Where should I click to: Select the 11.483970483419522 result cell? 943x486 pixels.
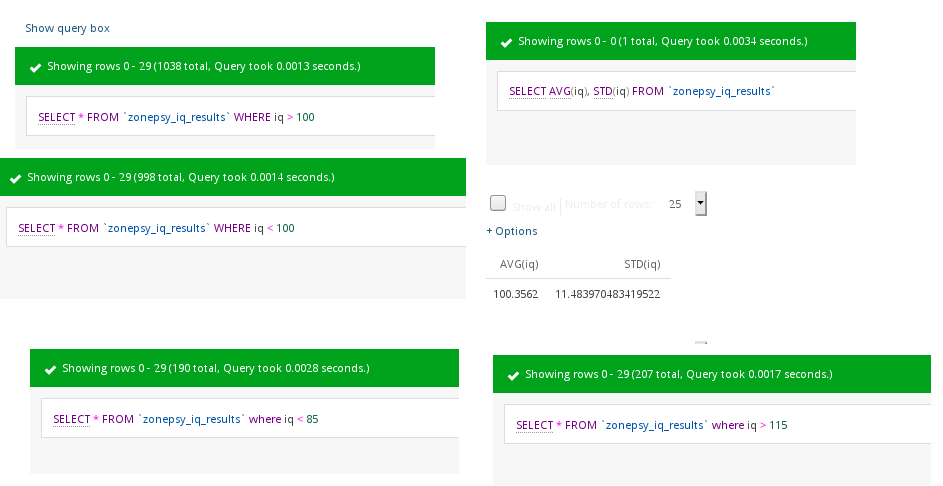(x=607, y=294)
